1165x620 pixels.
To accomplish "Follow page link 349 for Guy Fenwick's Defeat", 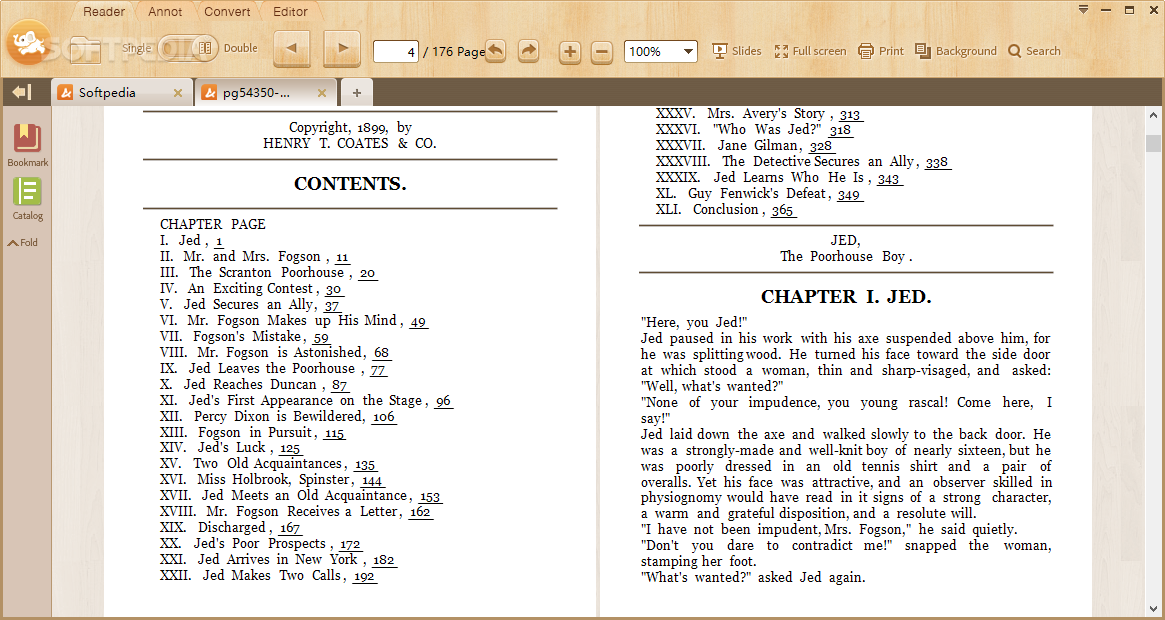I will 848,196.
